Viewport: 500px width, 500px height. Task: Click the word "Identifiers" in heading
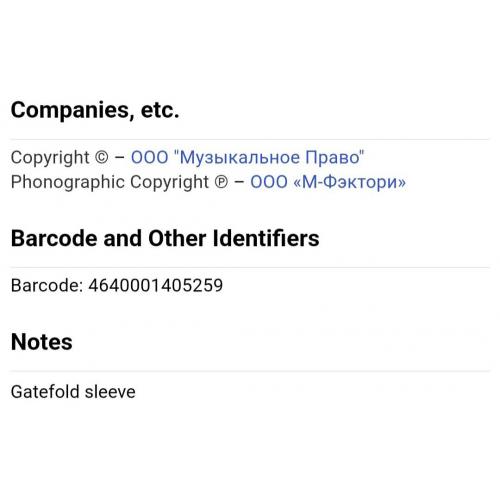click(x=266, y=238)
